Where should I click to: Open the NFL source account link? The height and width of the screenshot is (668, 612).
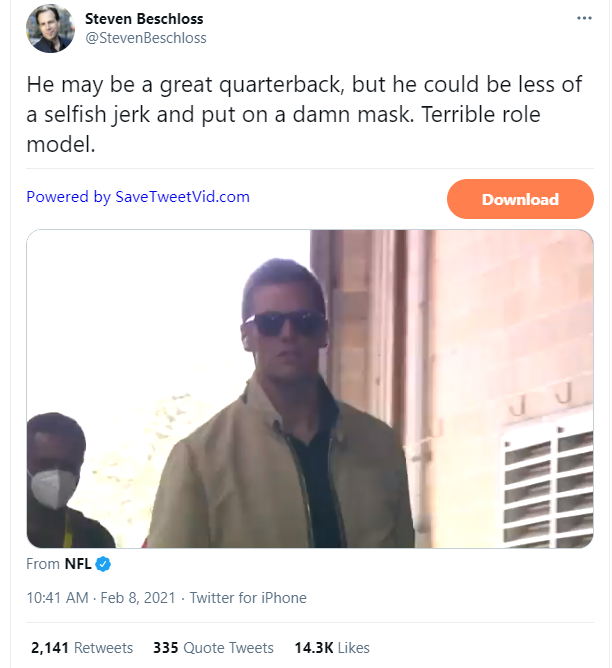tap(78, 564)
